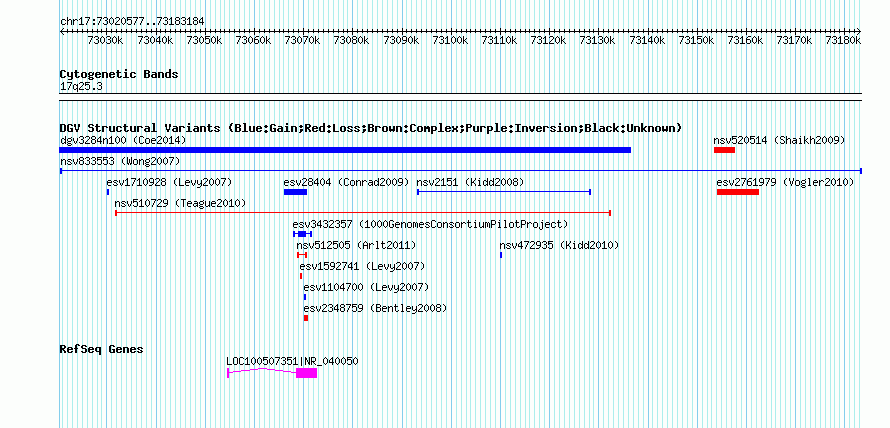This screenshot has height=428, width=890.
Task: Open the nsv472935 (Kidd2010) label
Action: click(x=559, y=245)
